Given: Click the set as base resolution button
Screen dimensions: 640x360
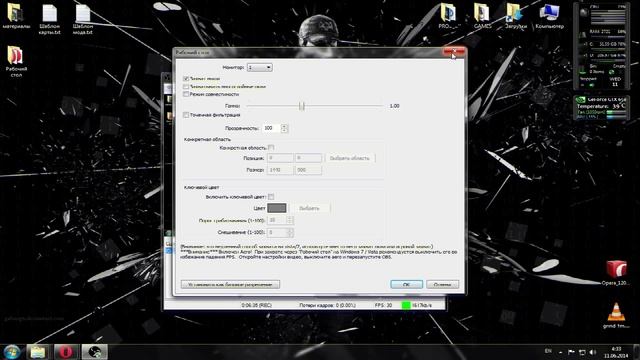Looking at the screenshot, I should point(230,284).
